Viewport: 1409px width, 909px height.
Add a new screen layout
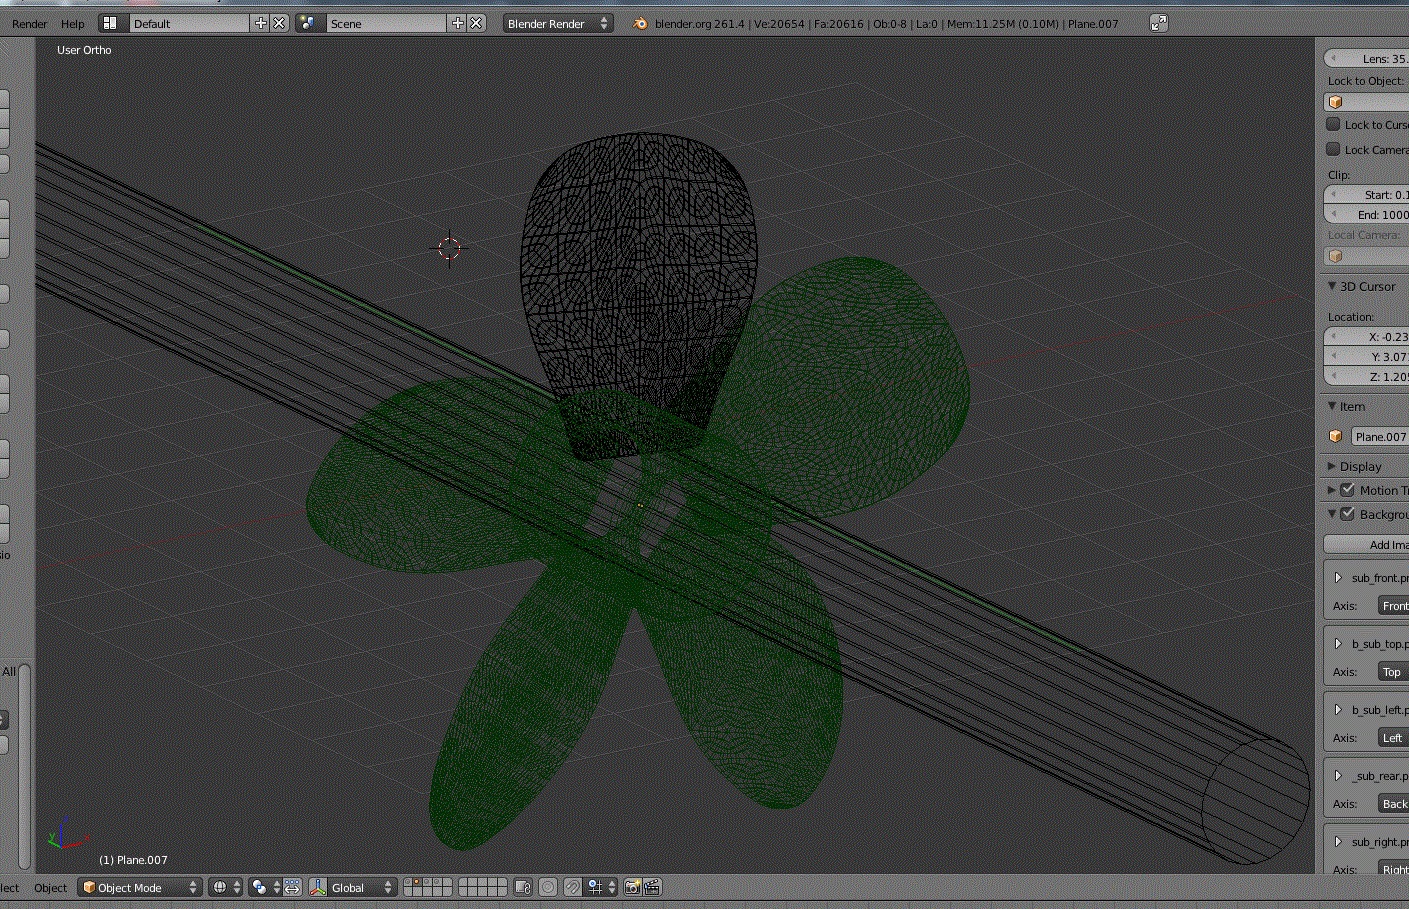[x=261, y=23]
